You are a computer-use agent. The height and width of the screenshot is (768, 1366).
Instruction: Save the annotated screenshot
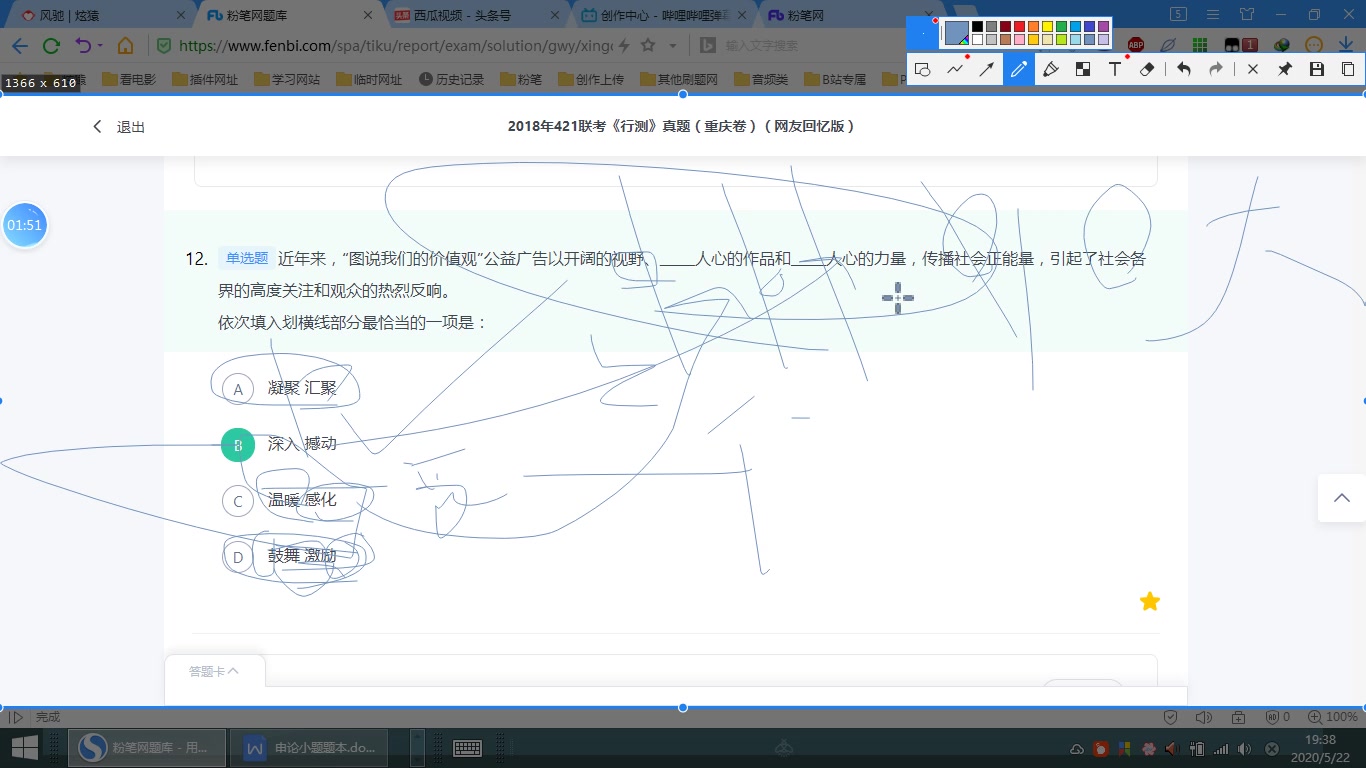(x=1315, y=69)
